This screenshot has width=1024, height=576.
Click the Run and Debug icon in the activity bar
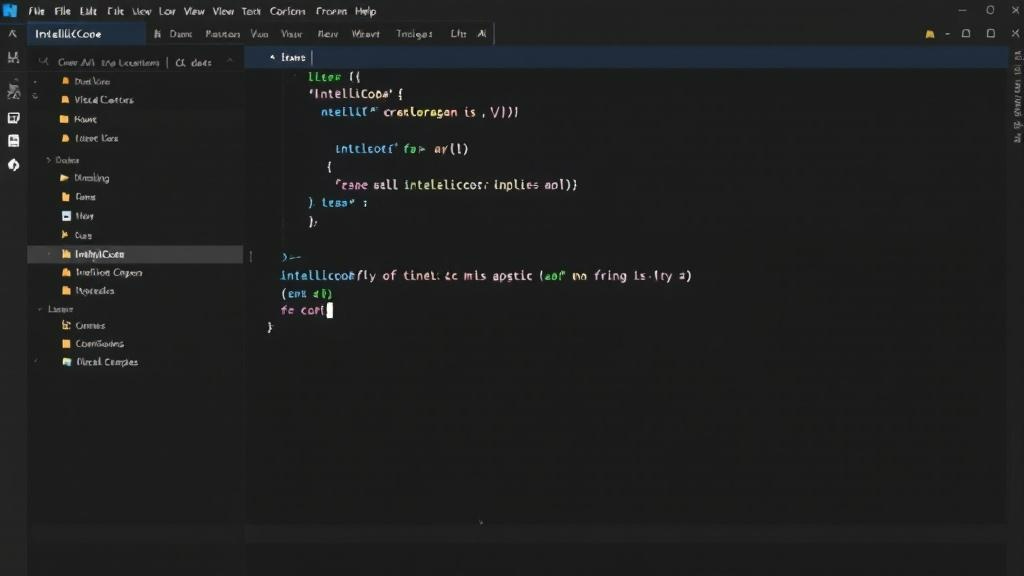pos(13,117)
